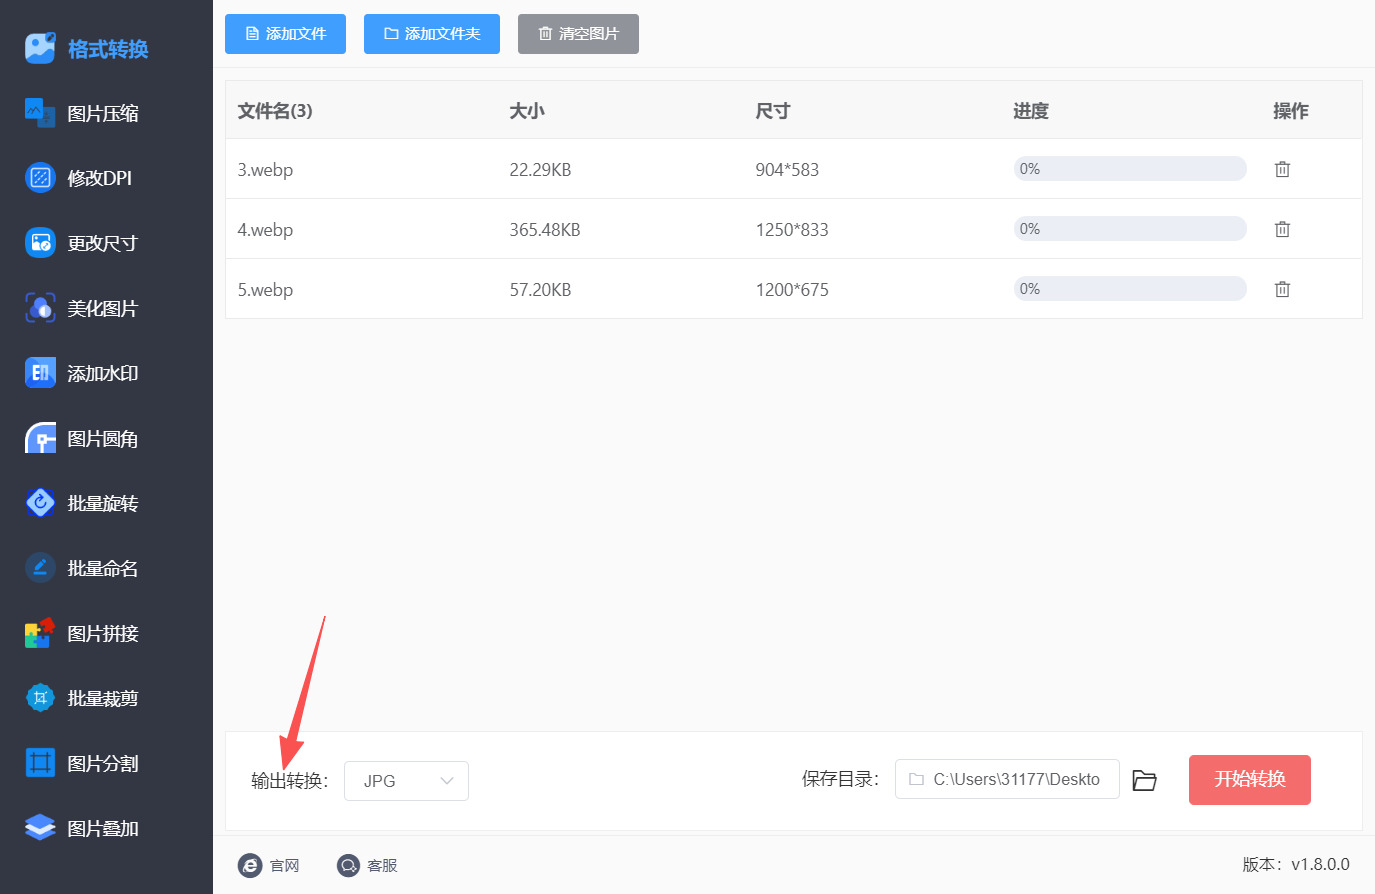The width and height of the screenshot is (1375, 894).
Task: Click the 22.29KB size cell
Action: [540, 170]
